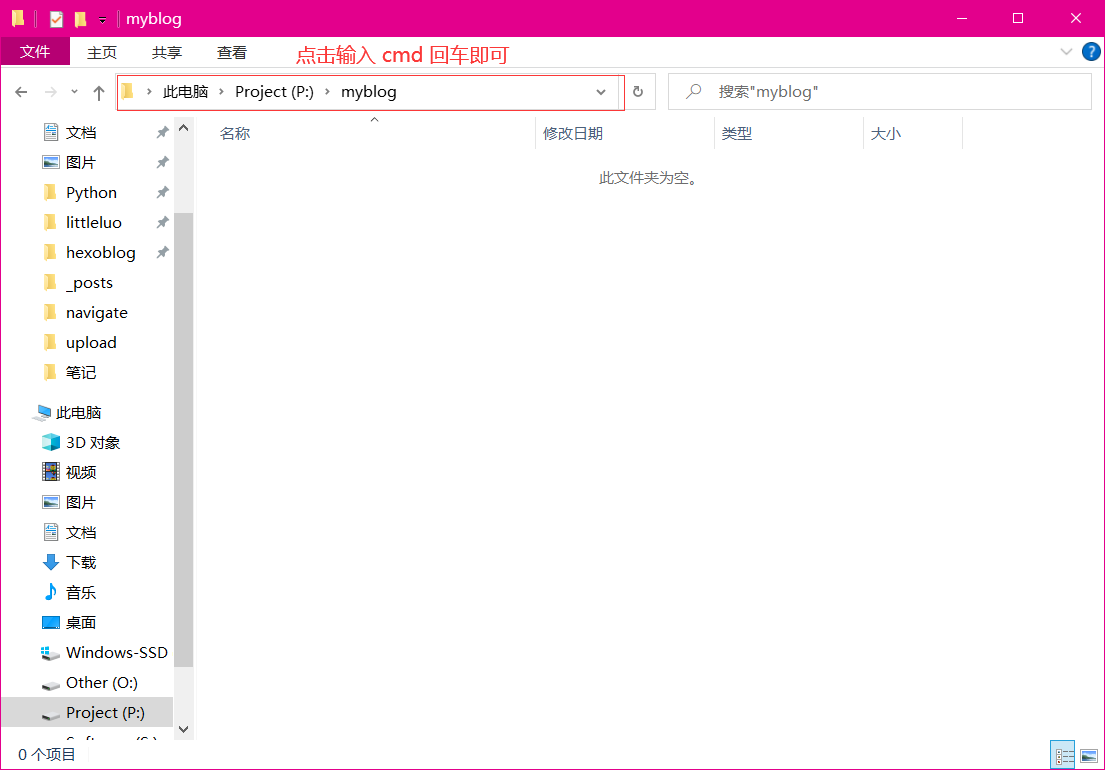
Task: Expand the ribbon with chevron arrow
Action: click(1066, 52)
